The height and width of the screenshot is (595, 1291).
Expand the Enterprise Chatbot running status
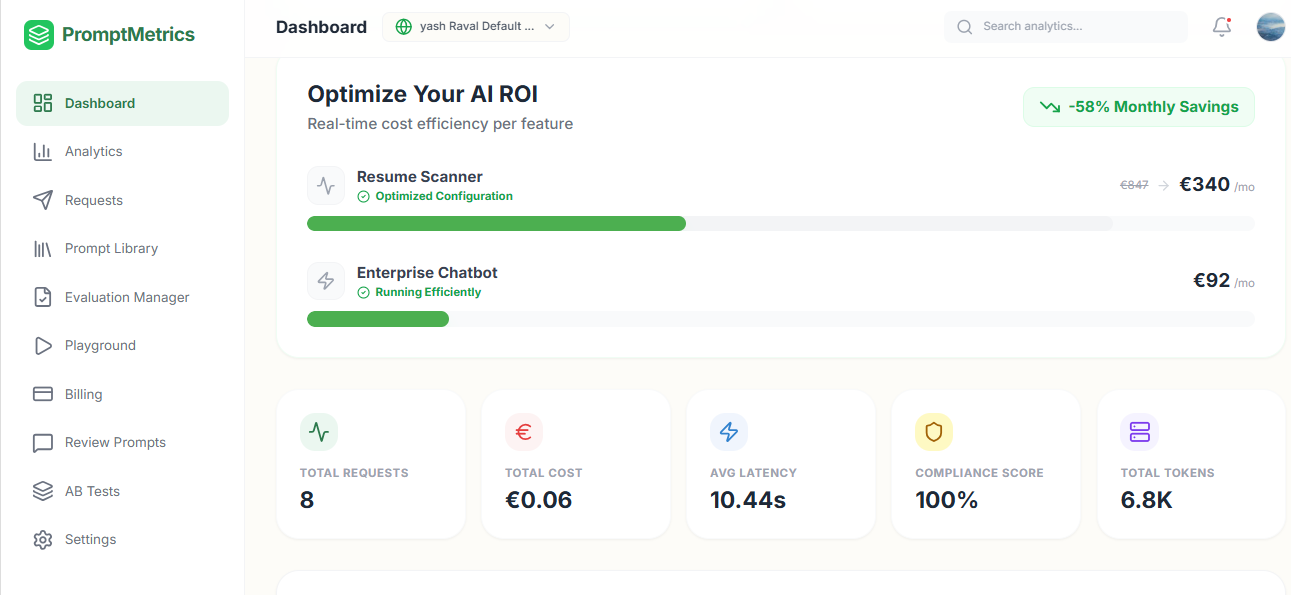click(x=419, y=292)
